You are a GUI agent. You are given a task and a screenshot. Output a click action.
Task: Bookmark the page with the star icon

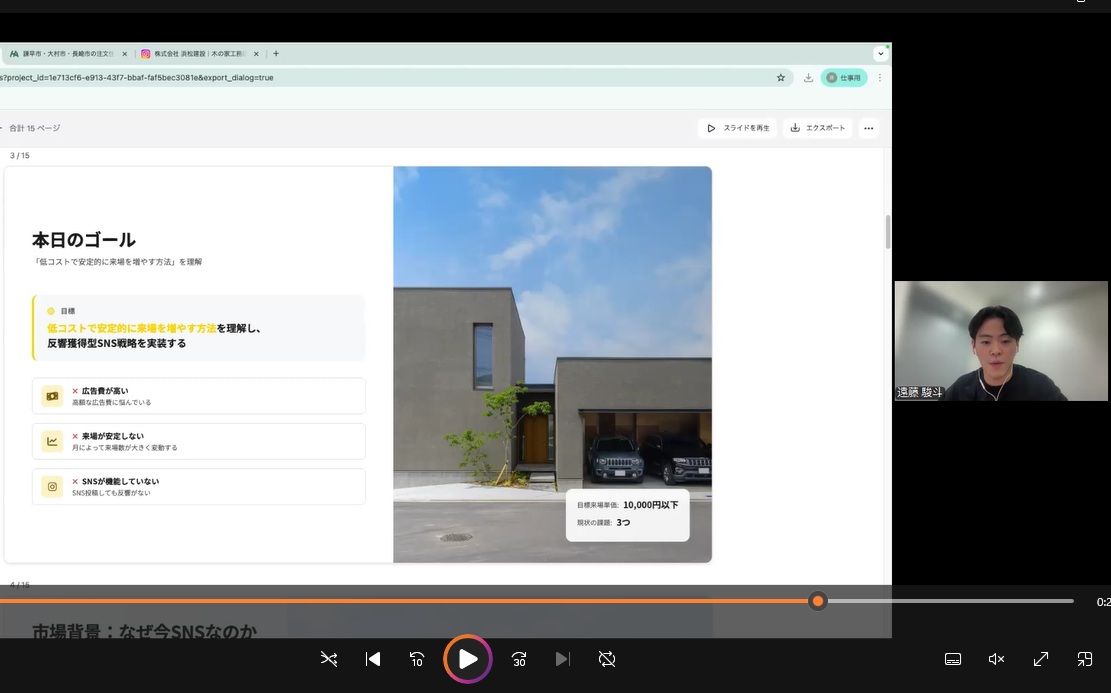pyautogui.click(x=781, y=77)
